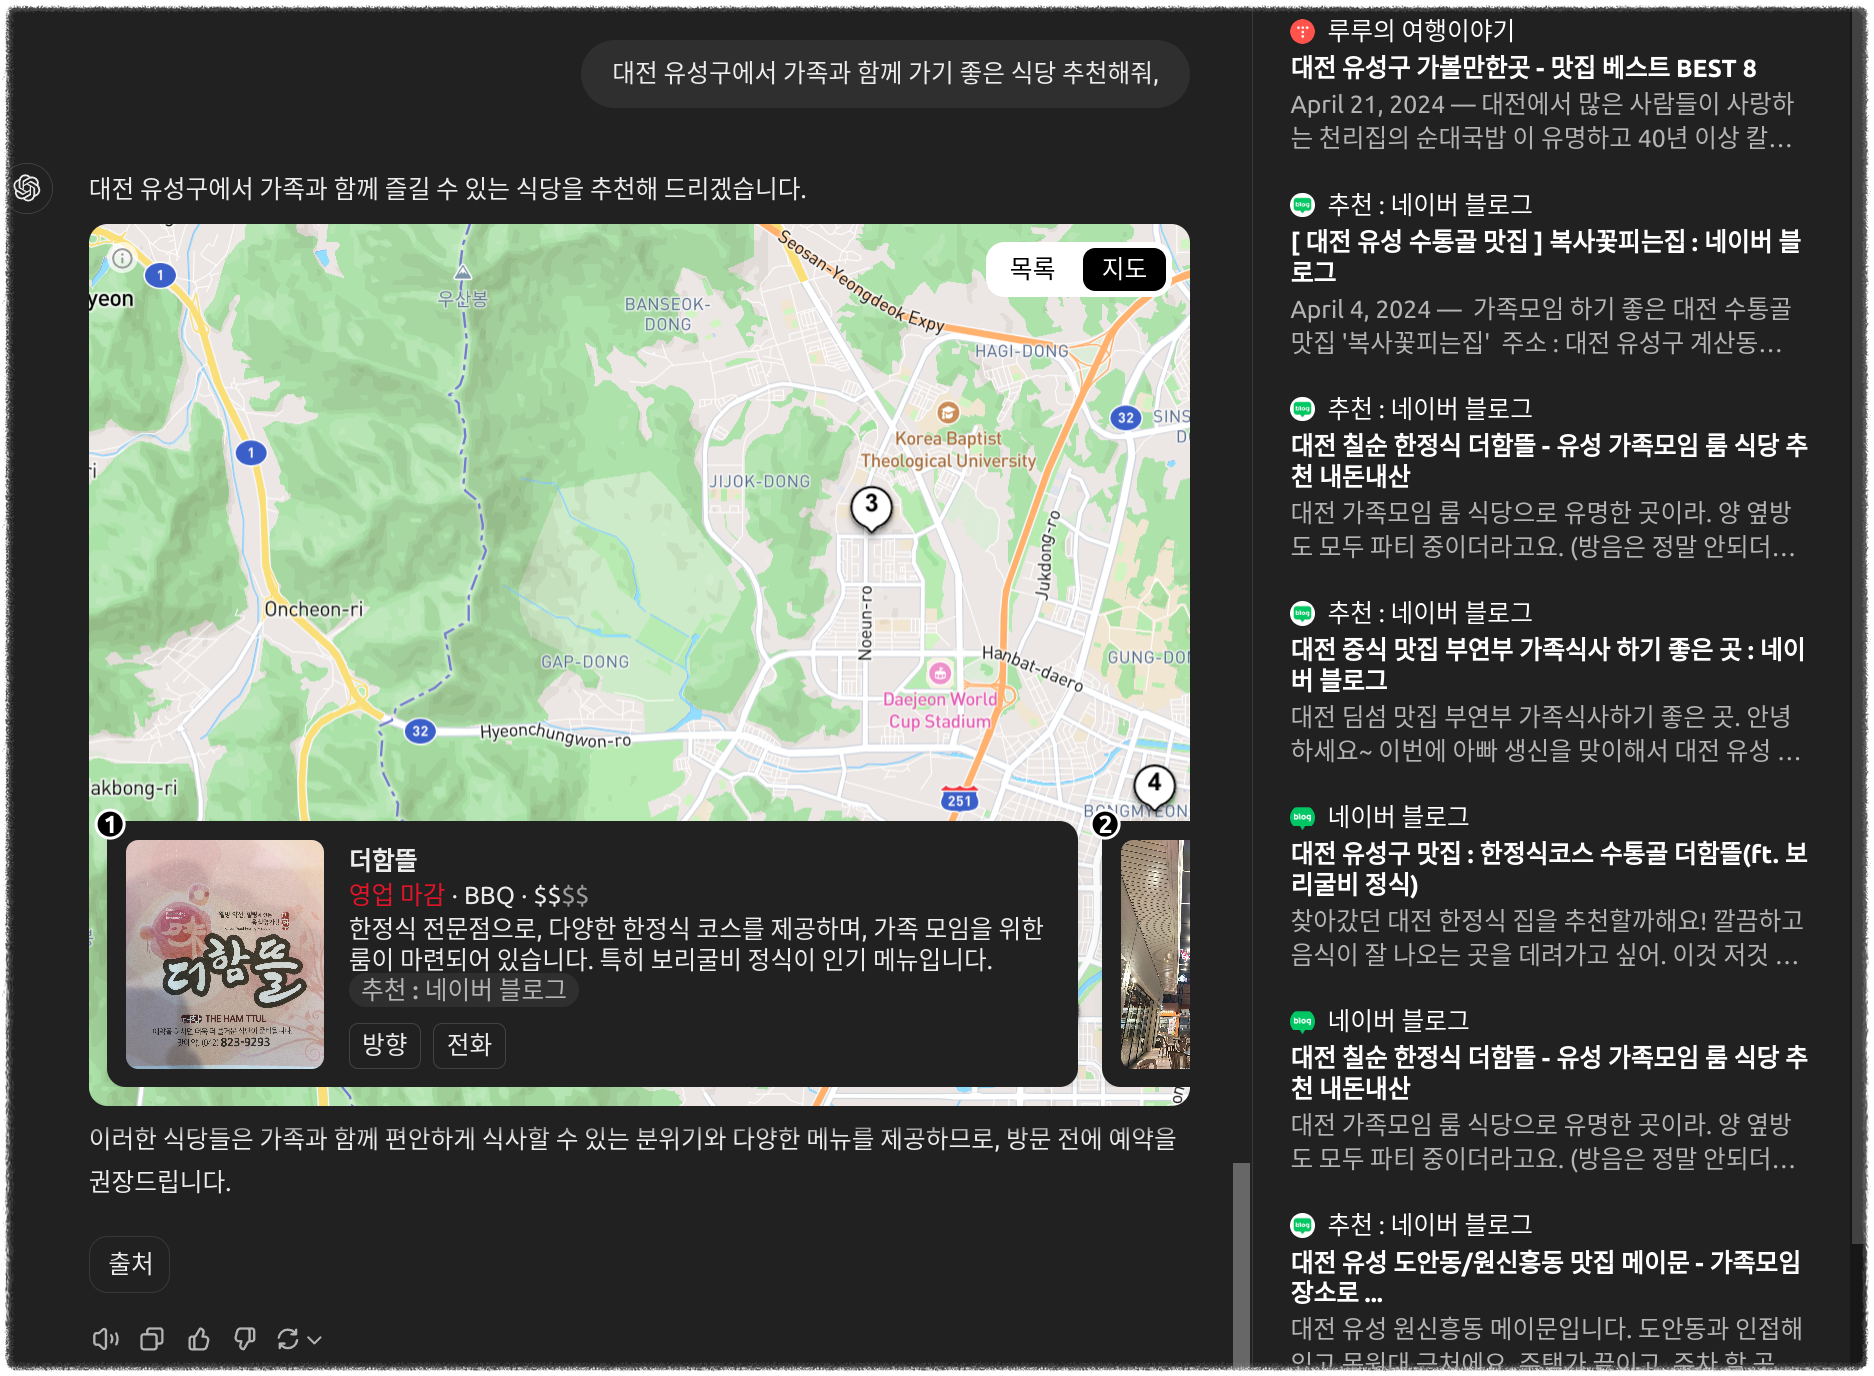
Task: Click the 전화 call button
Action: pyautogui.click(x=469, y=1045)
